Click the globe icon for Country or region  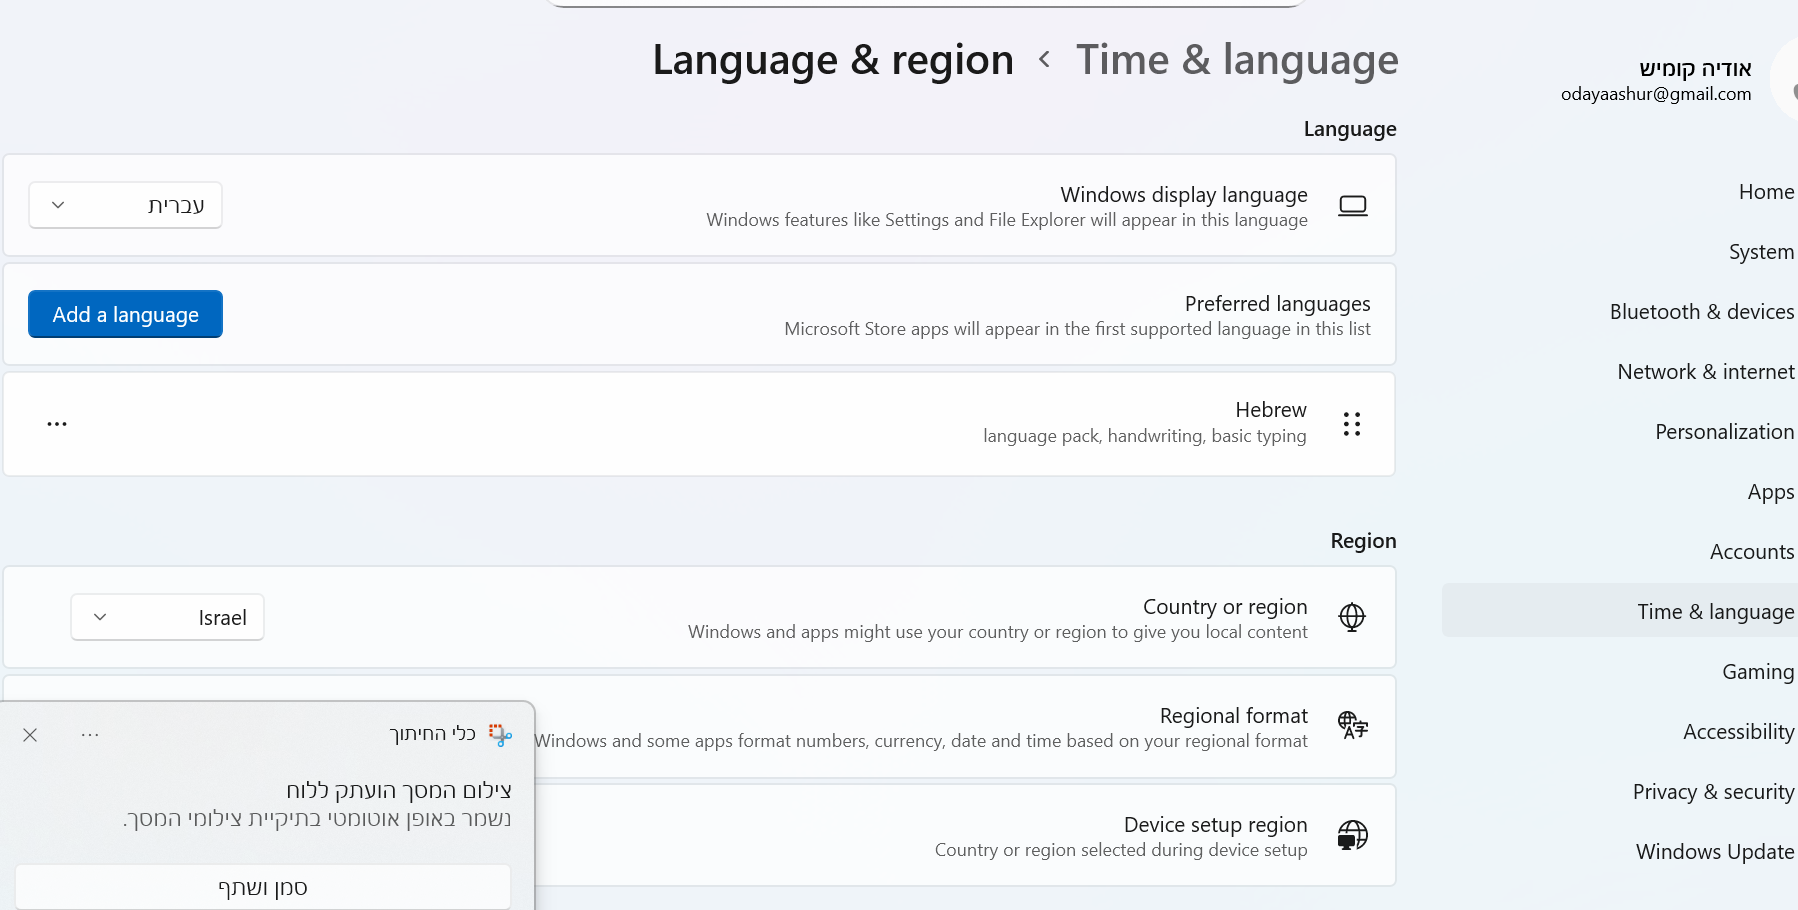coord(1352,617)
